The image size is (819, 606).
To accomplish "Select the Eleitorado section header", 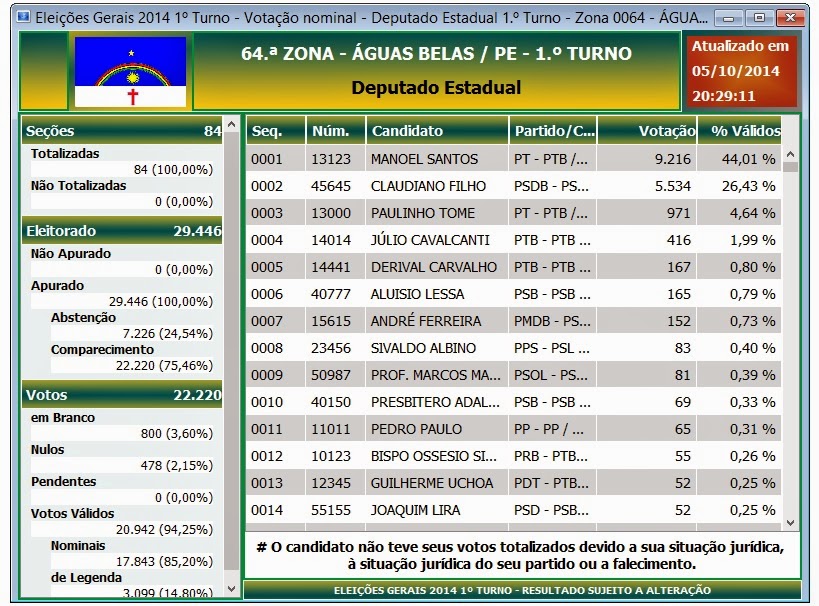I will point(122,230).
